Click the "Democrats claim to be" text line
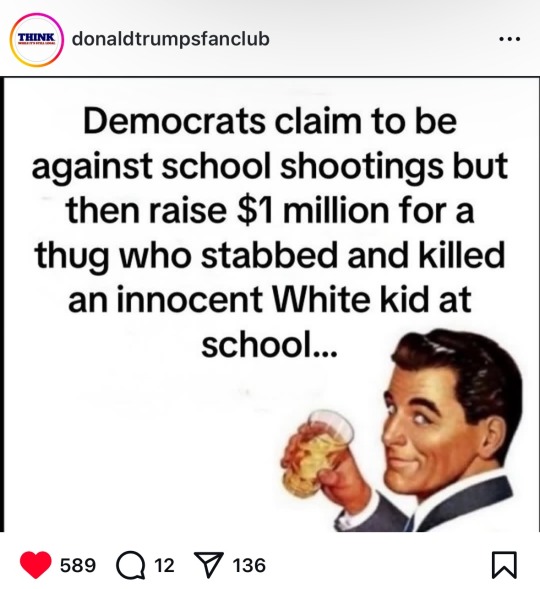Viewport: 540px width, 589px height. pyautogui.click(x=270, y=121)
